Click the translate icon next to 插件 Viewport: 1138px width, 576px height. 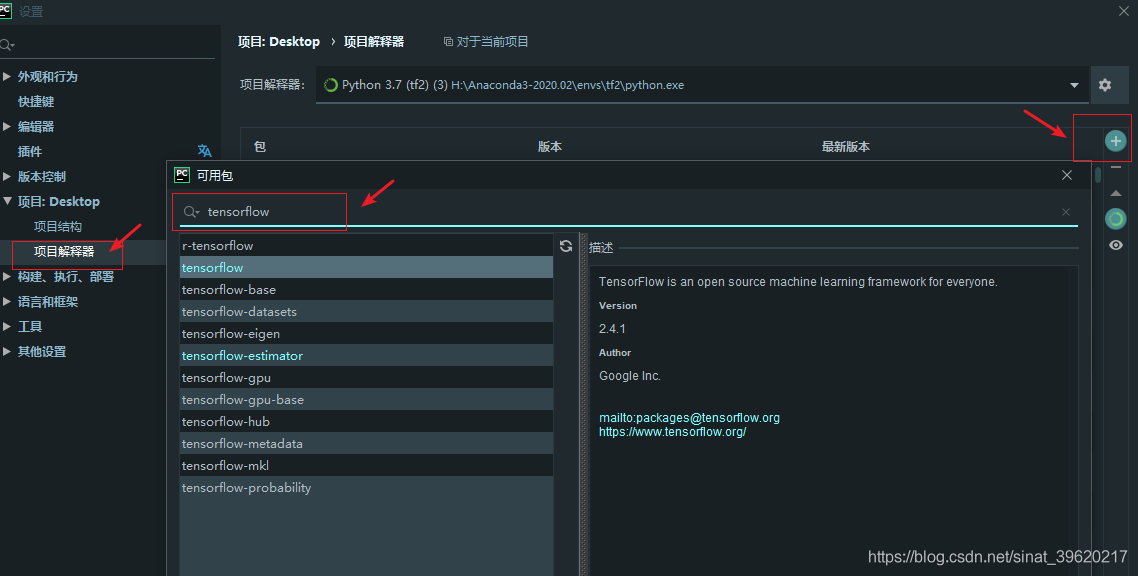205,151
